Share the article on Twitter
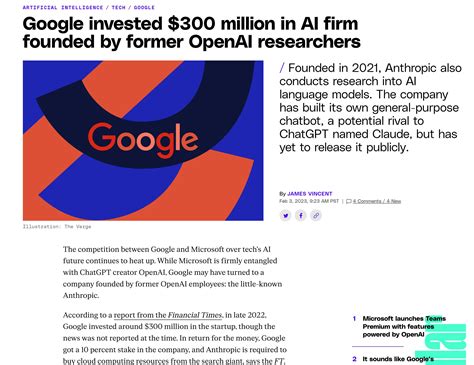 coord(285,215)
